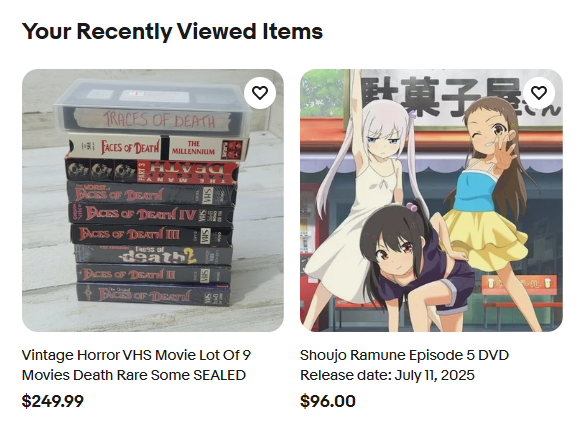Click the 'Movies Death Rare Some SEALED' text line

134,375
